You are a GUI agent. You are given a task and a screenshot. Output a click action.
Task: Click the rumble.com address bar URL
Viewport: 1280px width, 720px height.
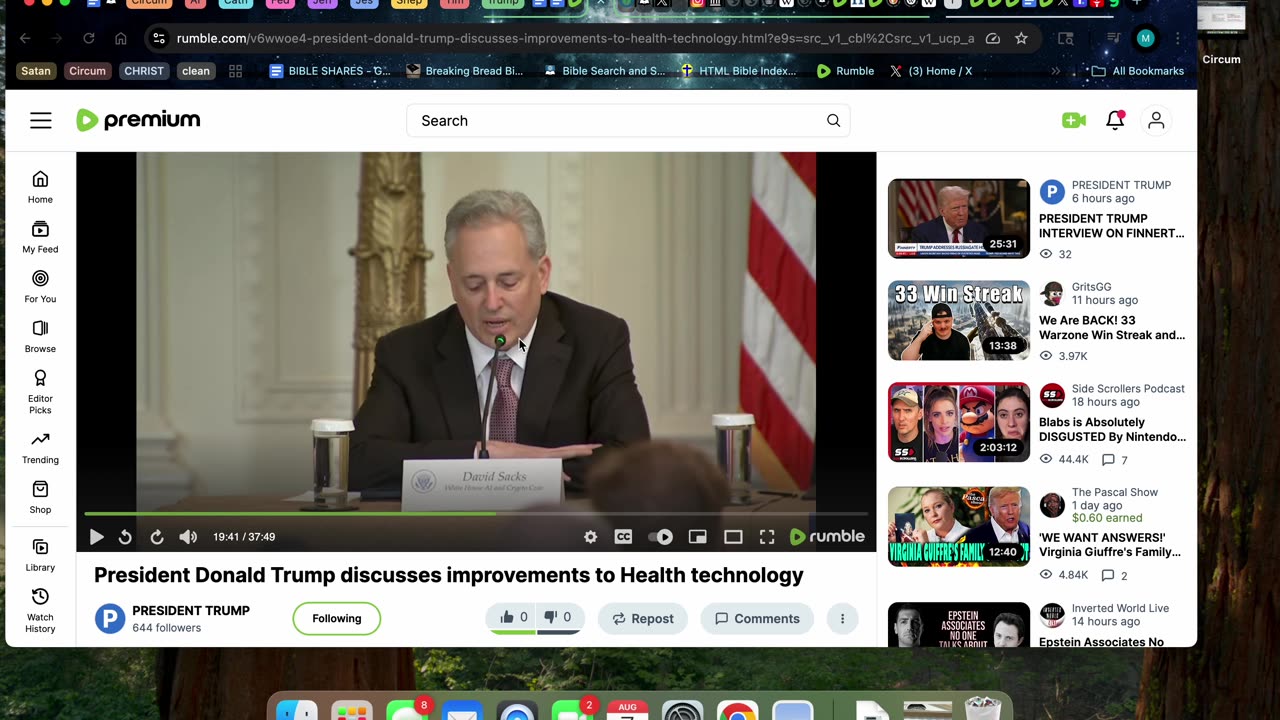pyautogui.click(x=575, y=38)
